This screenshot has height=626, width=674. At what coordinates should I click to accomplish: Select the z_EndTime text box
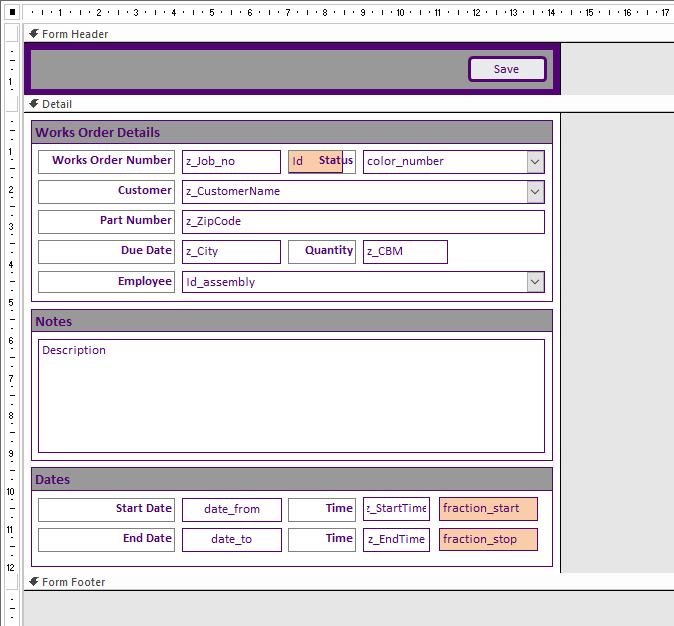pyautogui.click(x=396, y=540)
